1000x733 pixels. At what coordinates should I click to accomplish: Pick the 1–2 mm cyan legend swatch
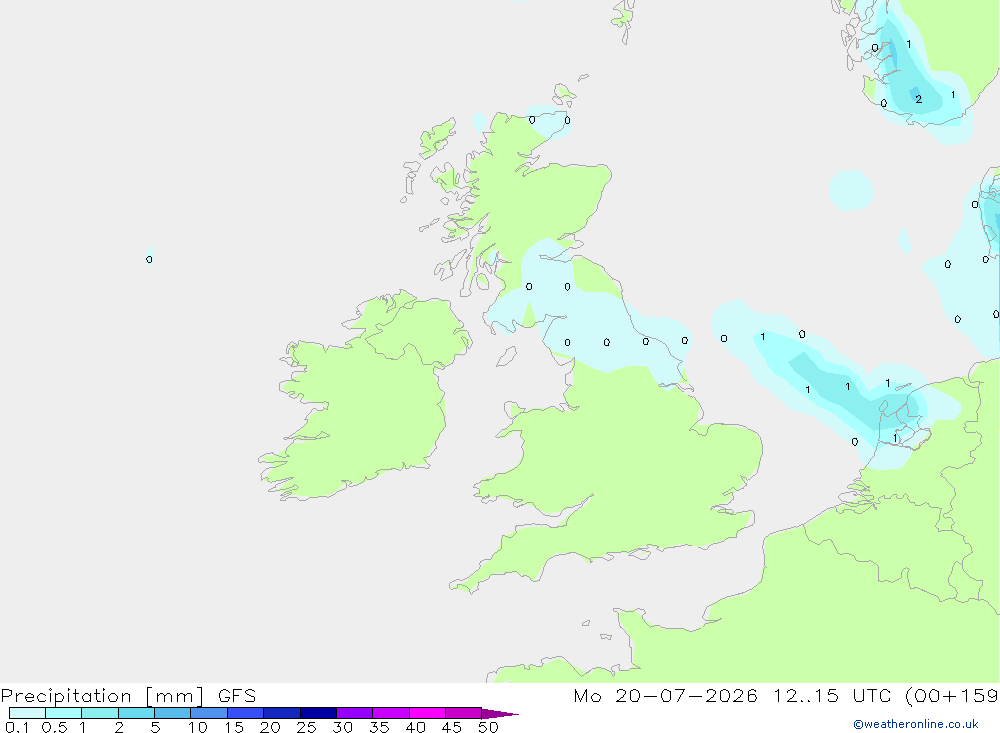pos(100,713)
